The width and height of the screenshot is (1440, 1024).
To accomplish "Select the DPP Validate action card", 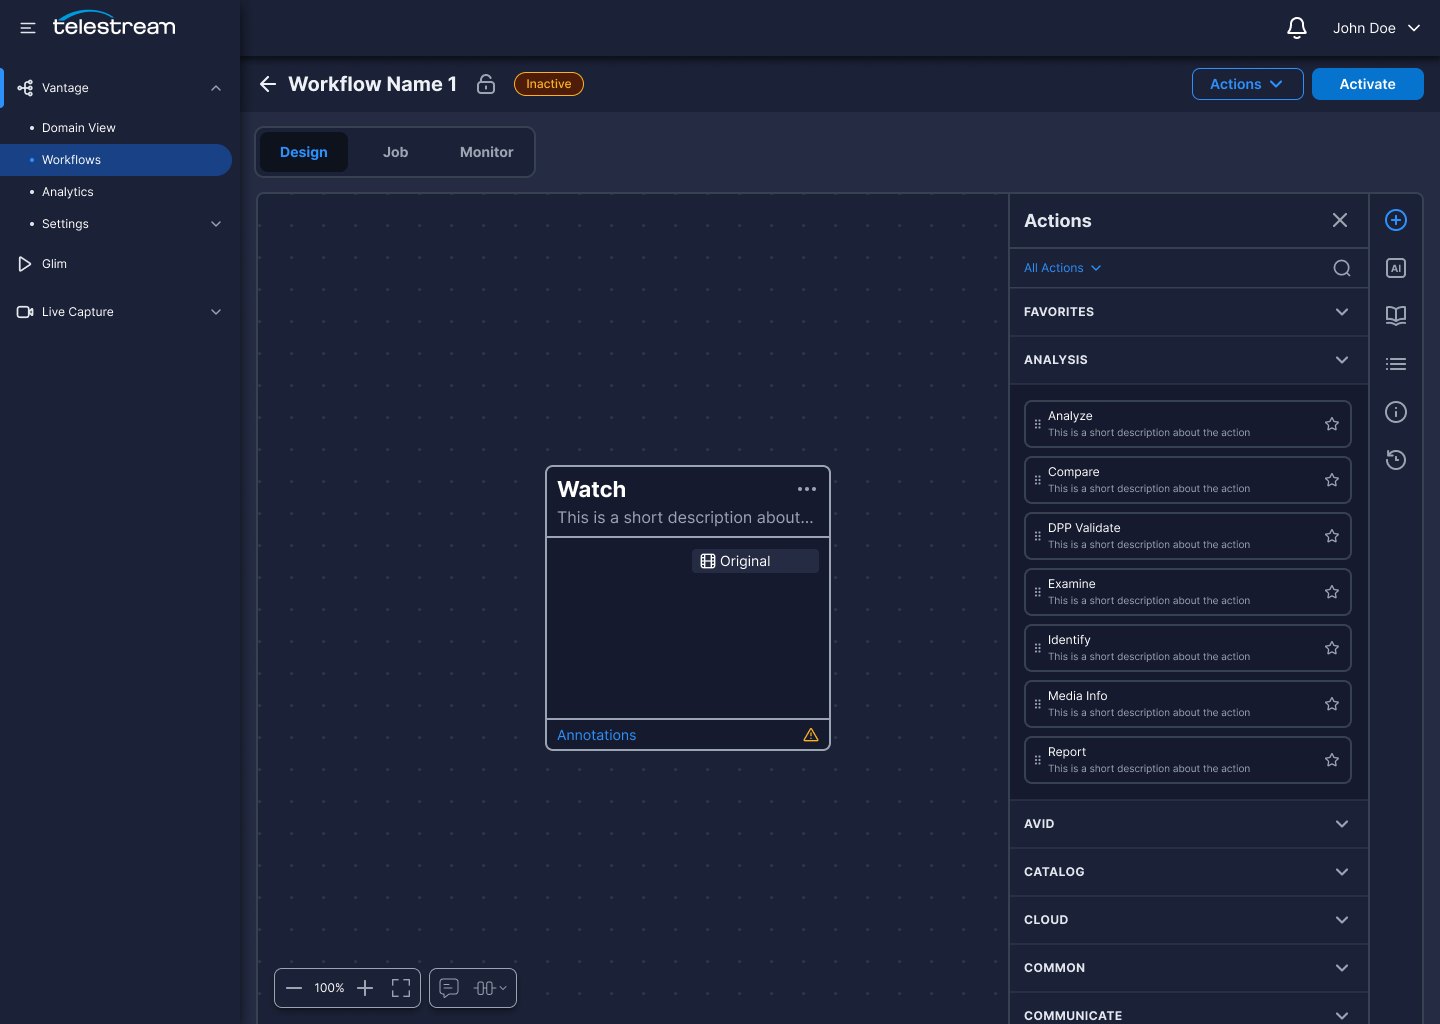I will pos(1188,536).
